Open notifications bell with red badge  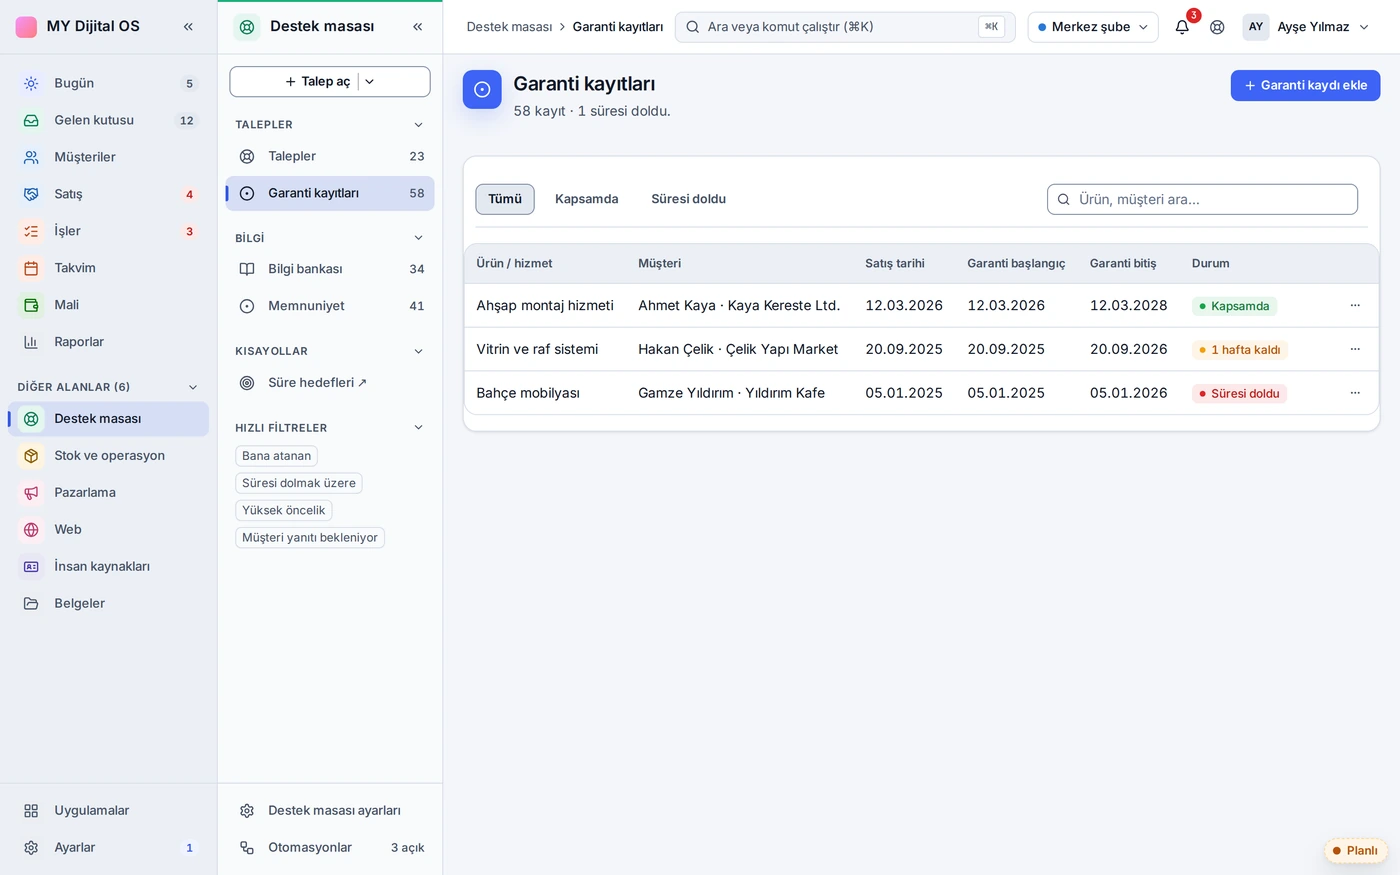(1182, 27)
